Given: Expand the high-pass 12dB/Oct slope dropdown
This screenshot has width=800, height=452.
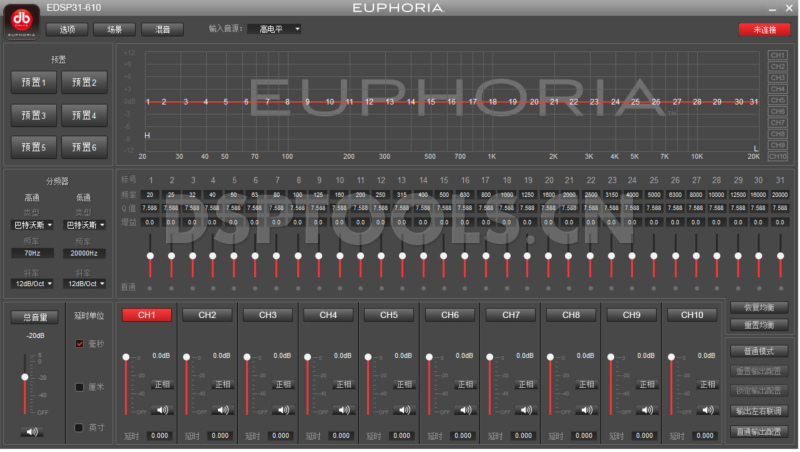Looking at the screenshot, I should coord(33,283).
